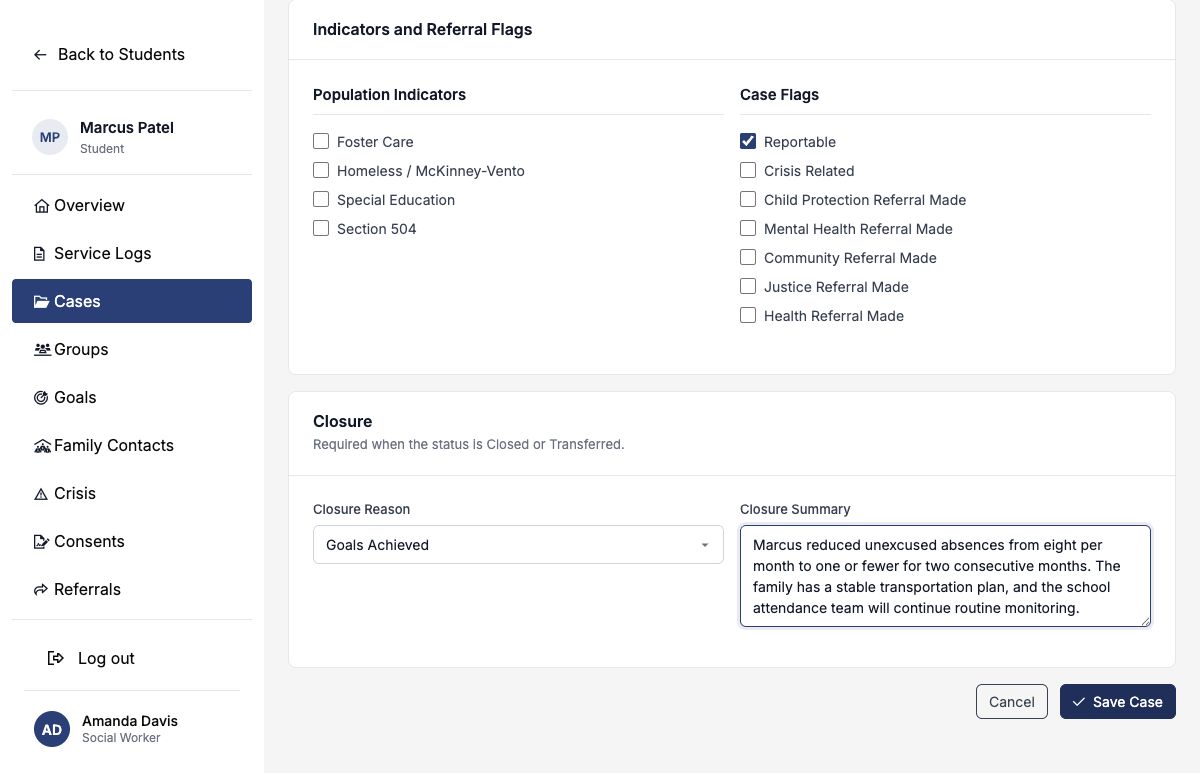This screenshot has width=1200, height=773.
Task: Click inside the Closure Summary text area
Action: pyautogui.click(x=945, y=576)
